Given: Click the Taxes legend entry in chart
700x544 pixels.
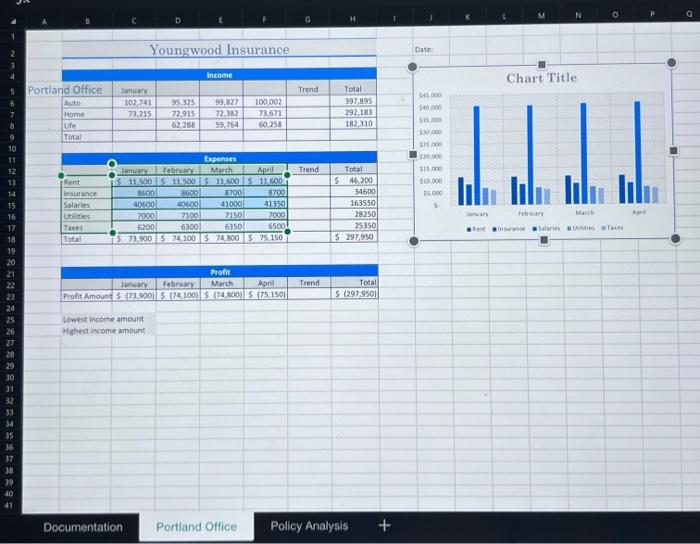Looking at the screenshot, I should point(612,227).
